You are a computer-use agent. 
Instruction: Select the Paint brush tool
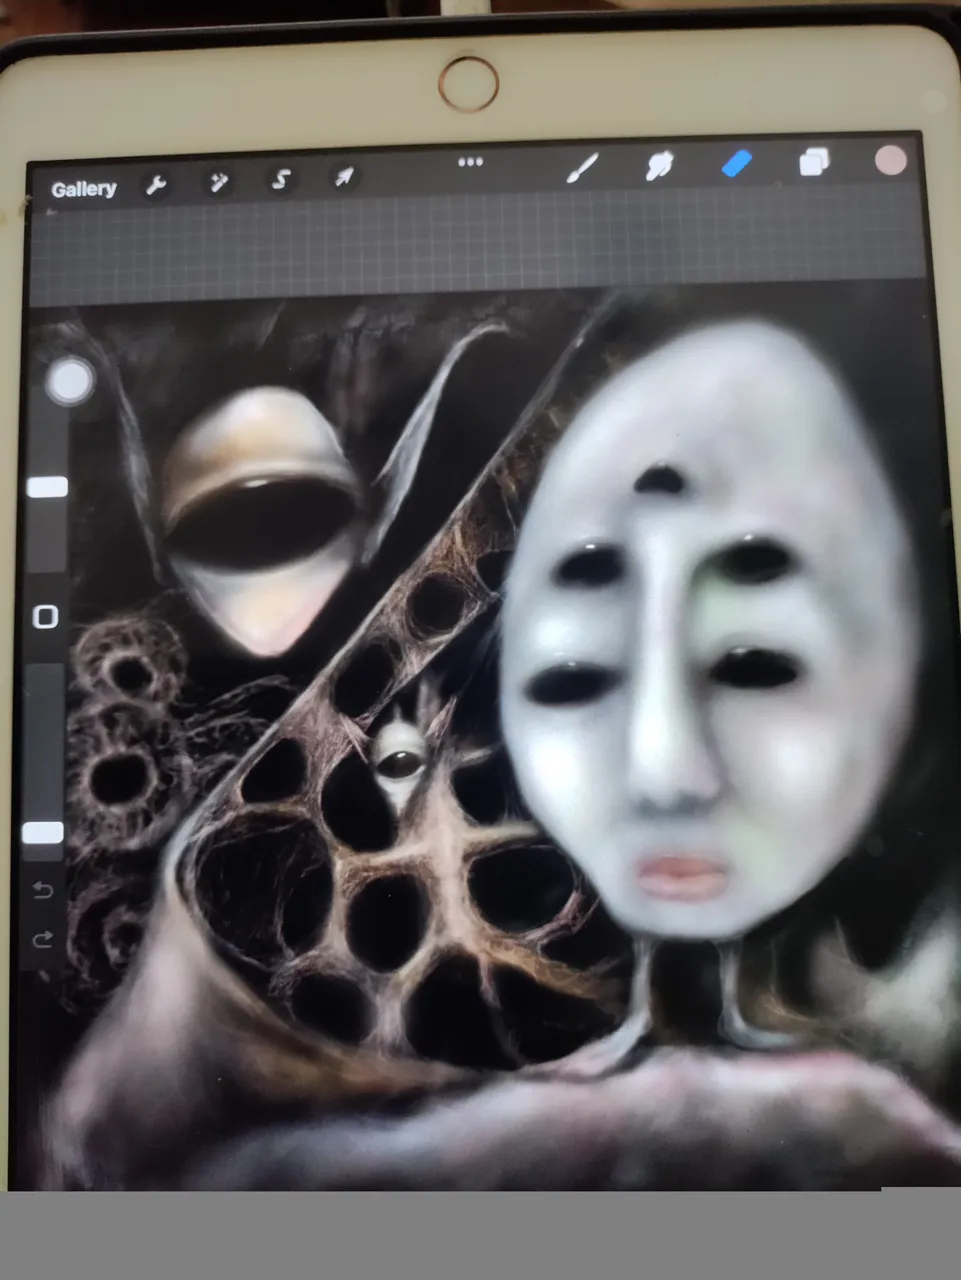582,168
